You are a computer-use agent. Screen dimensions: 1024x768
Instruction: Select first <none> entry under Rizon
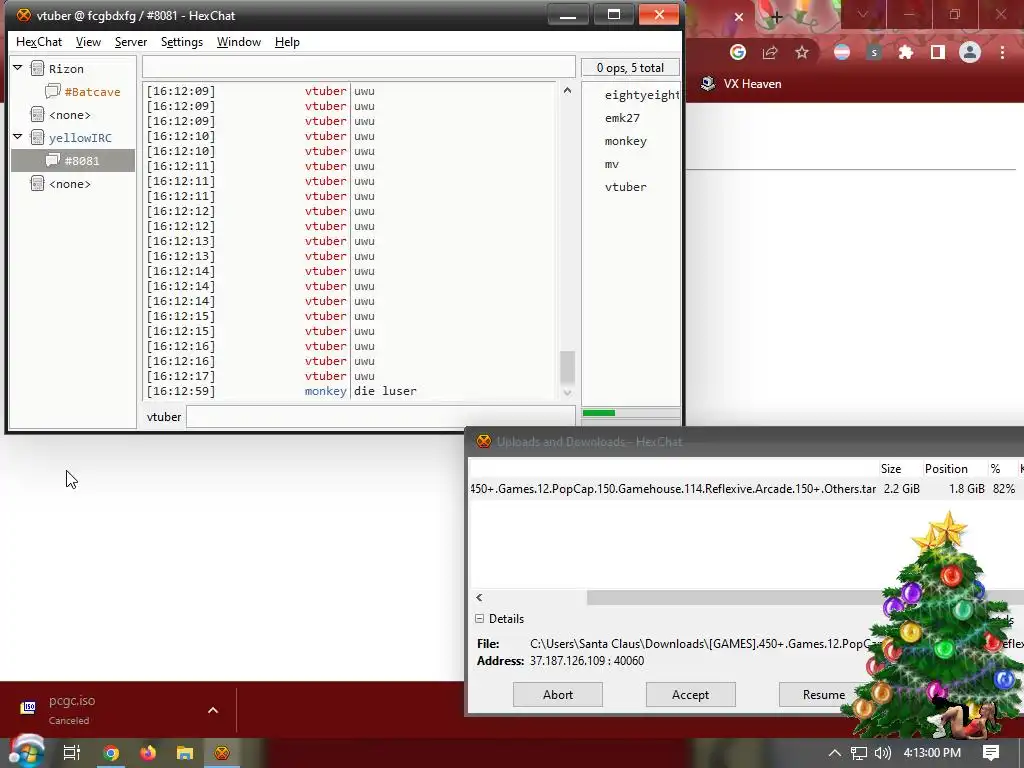[69, 115]
